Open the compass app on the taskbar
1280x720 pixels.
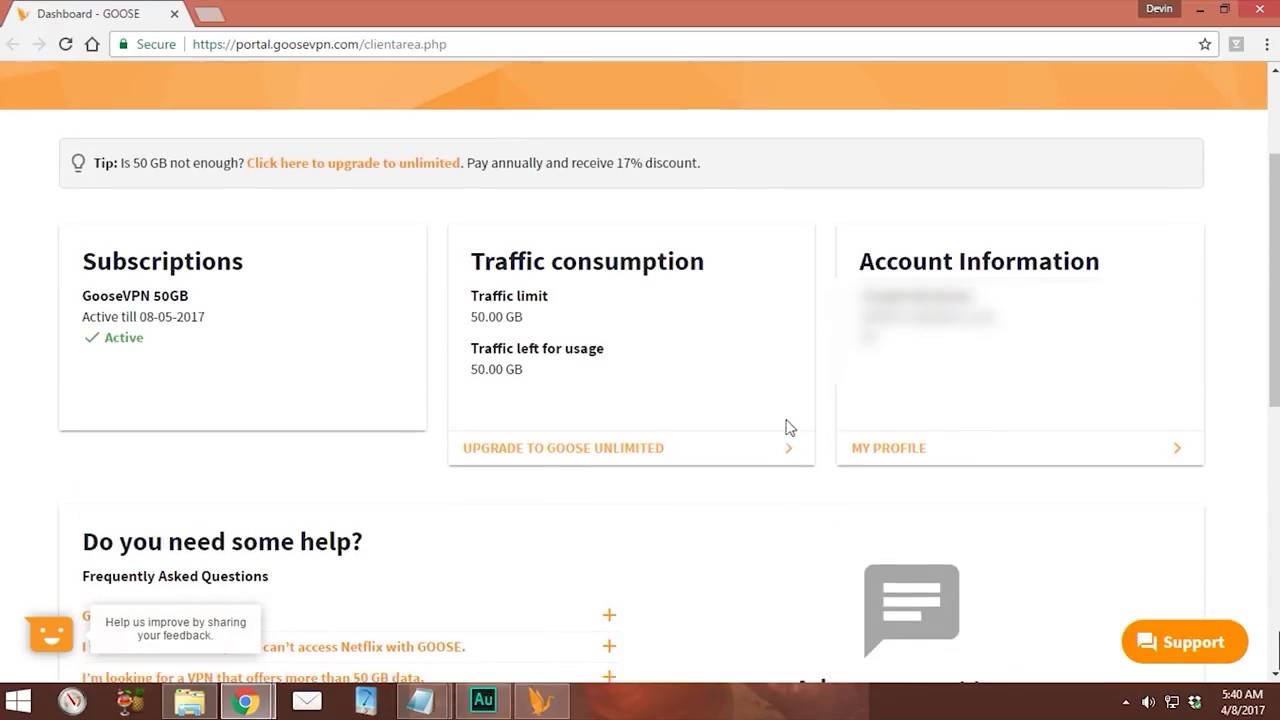coord(71,701)
